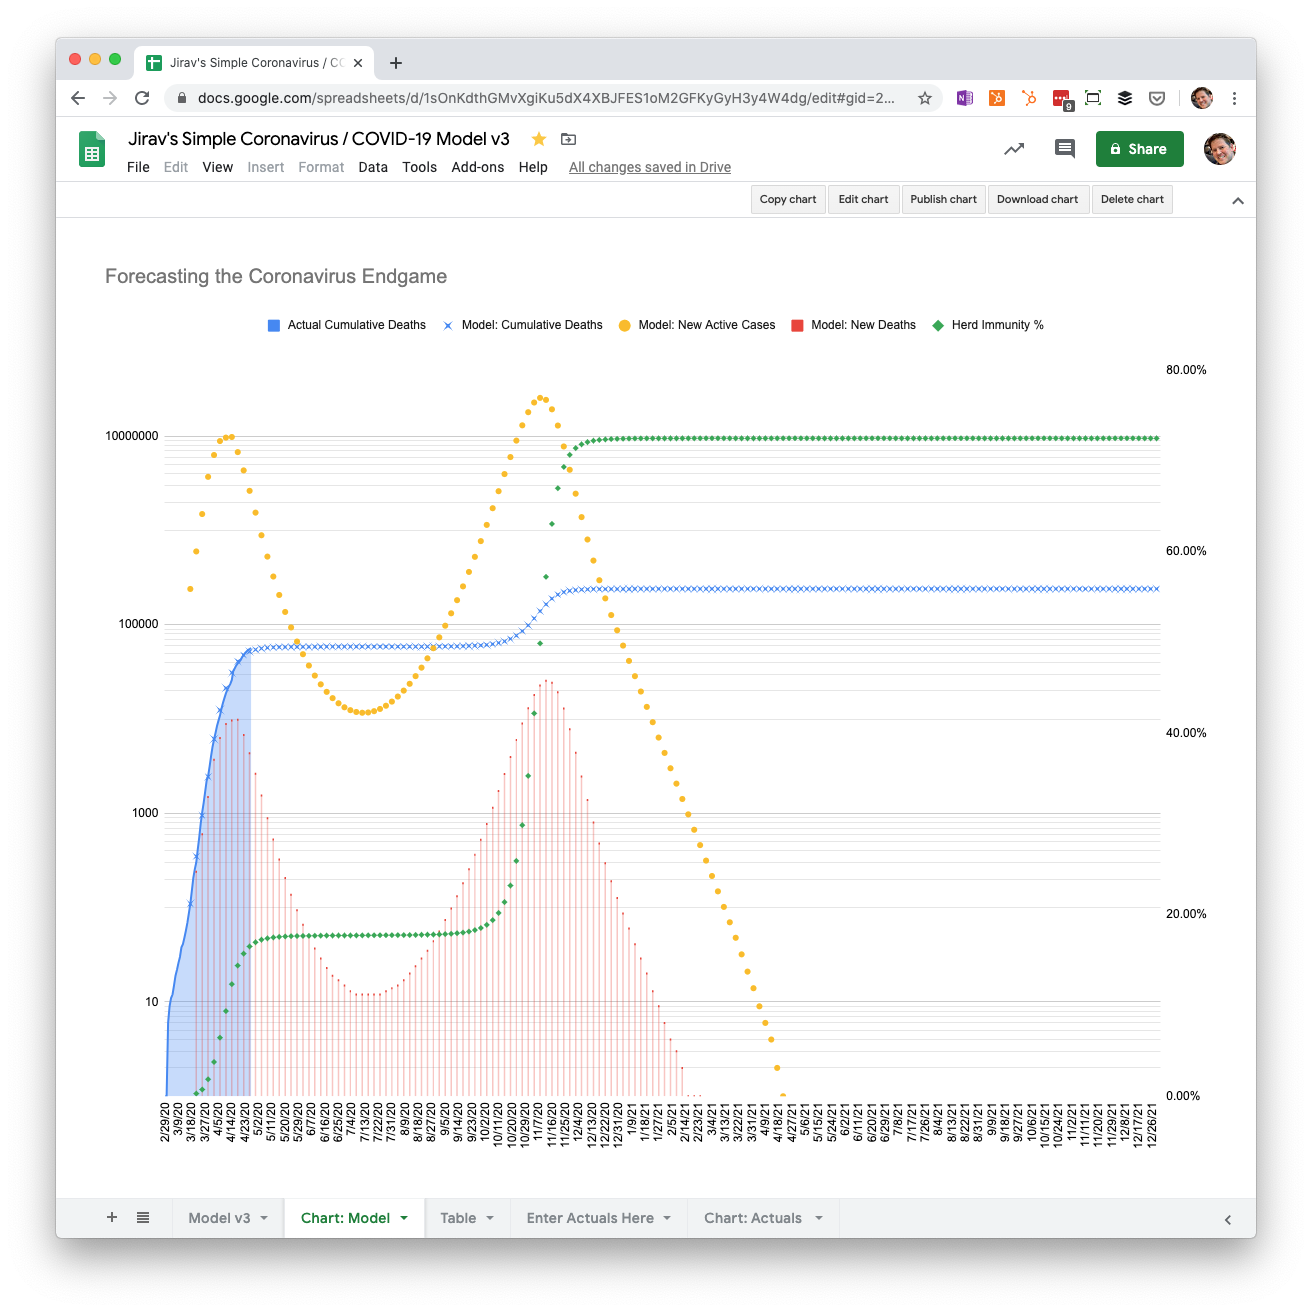This screenshot has height=1312, width=1312.
Task: Add a new sheet with the plus button
Action: pos(112,1217)
